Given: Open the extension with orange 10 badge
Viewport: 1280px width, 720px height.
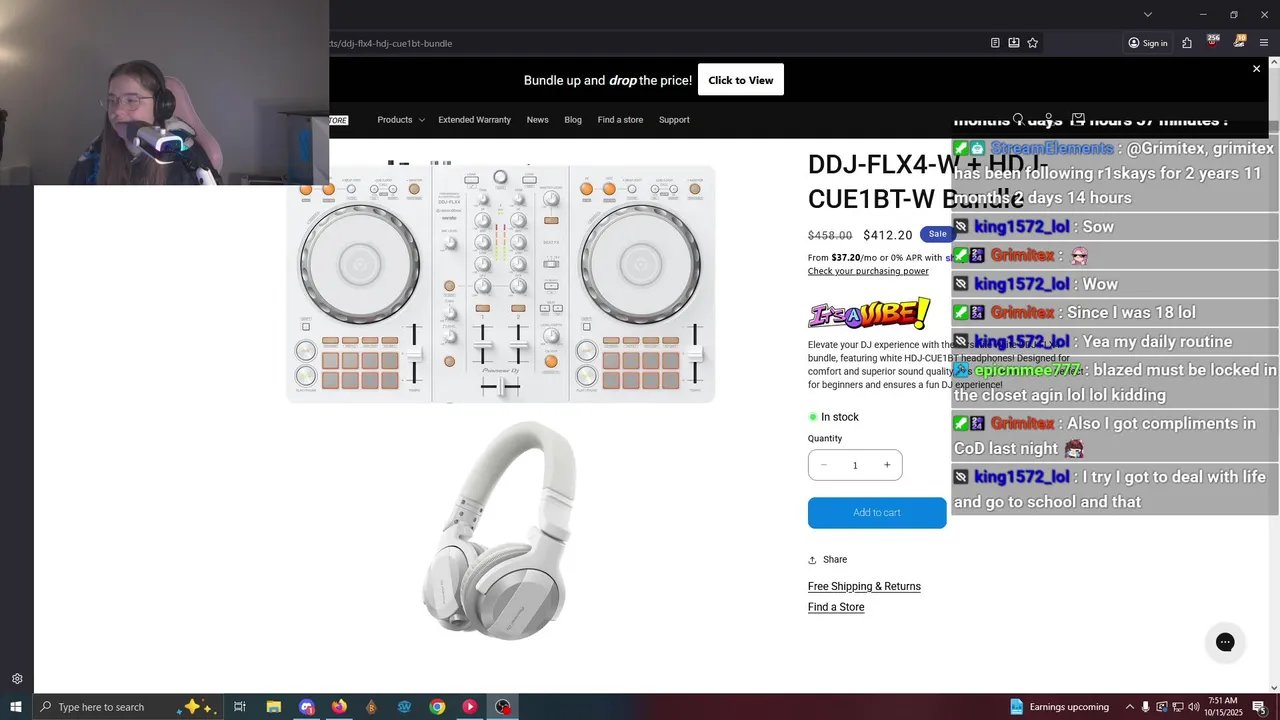Looking at the screenshot, I should 1239,42.
